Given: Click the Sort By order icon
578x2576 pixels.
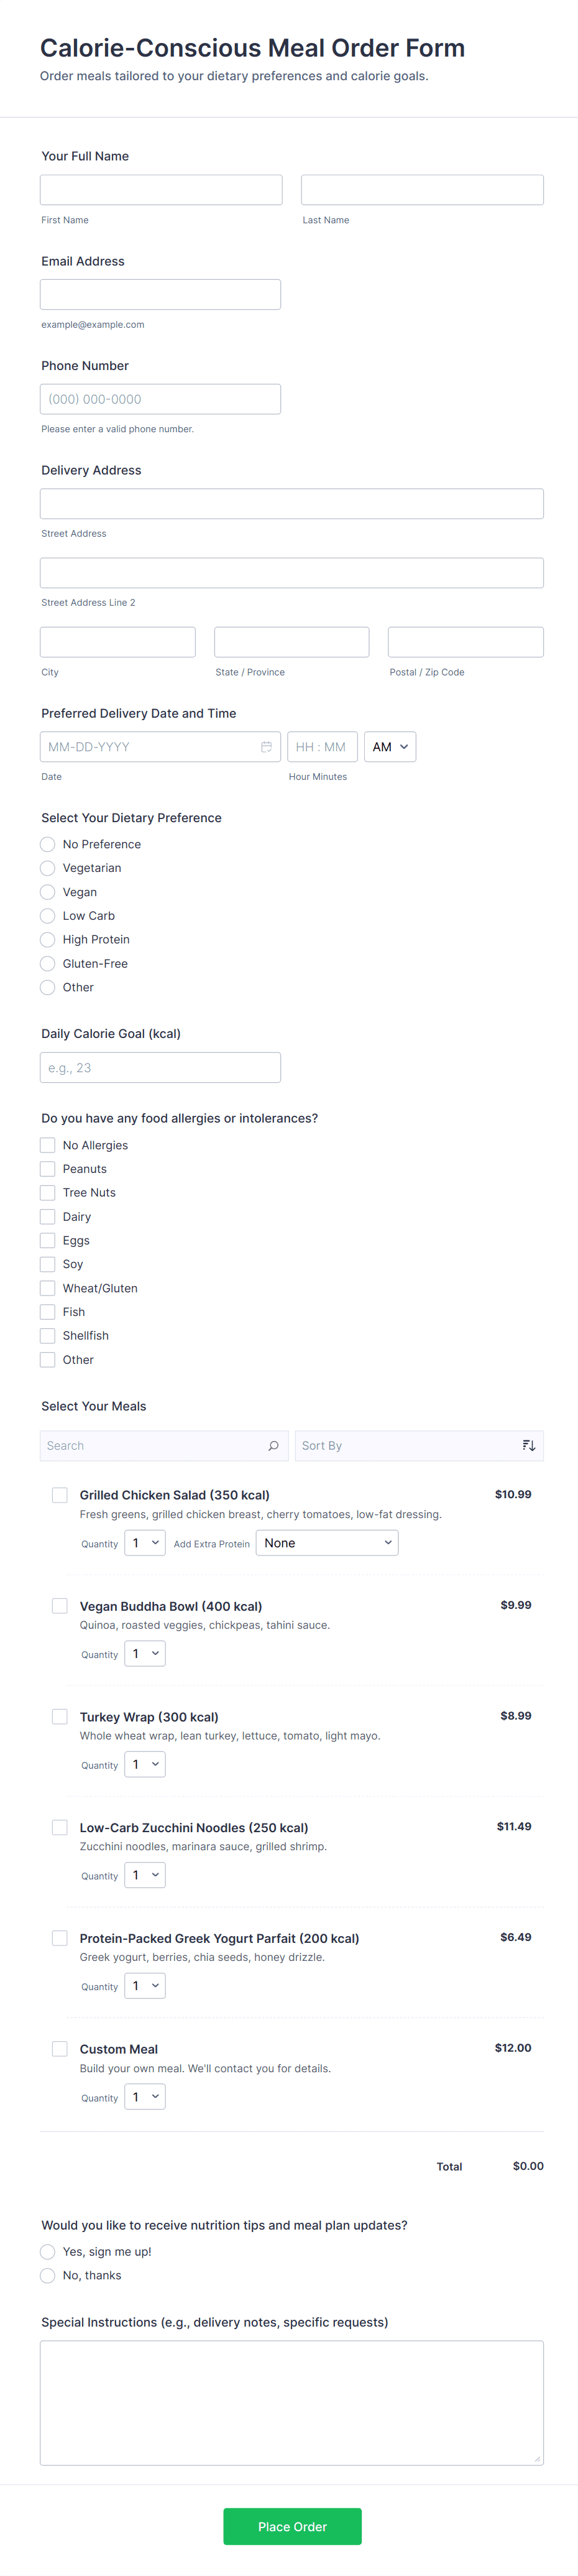Looking at the screenshot, I should [x=529, y=1446].
